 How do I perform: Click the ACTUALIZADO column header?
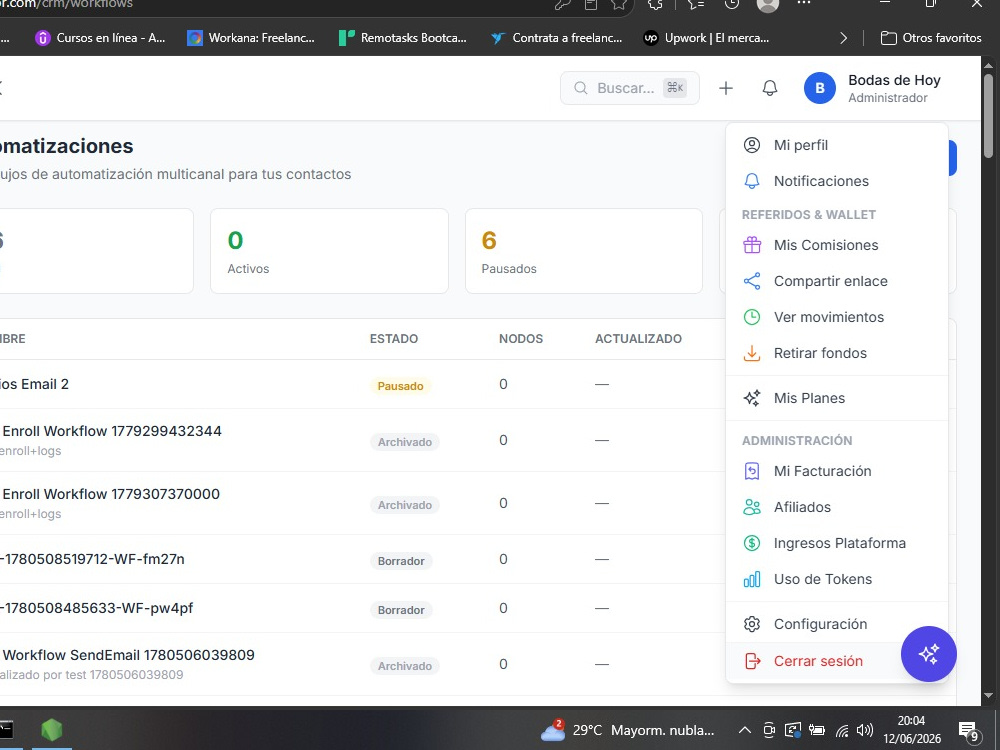(x=638, y=339)
